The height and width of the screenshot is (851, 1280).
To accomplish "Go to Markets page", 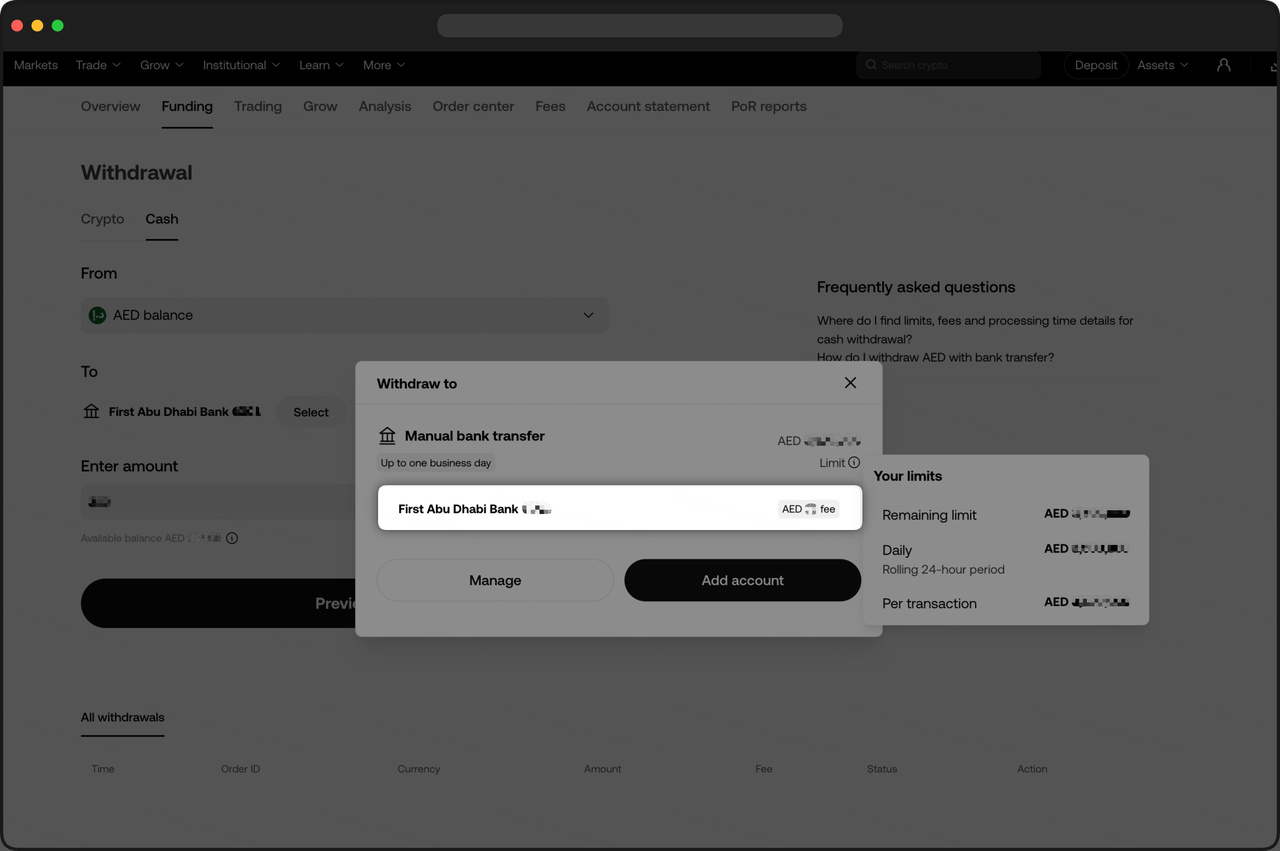I will pos(36,65).
